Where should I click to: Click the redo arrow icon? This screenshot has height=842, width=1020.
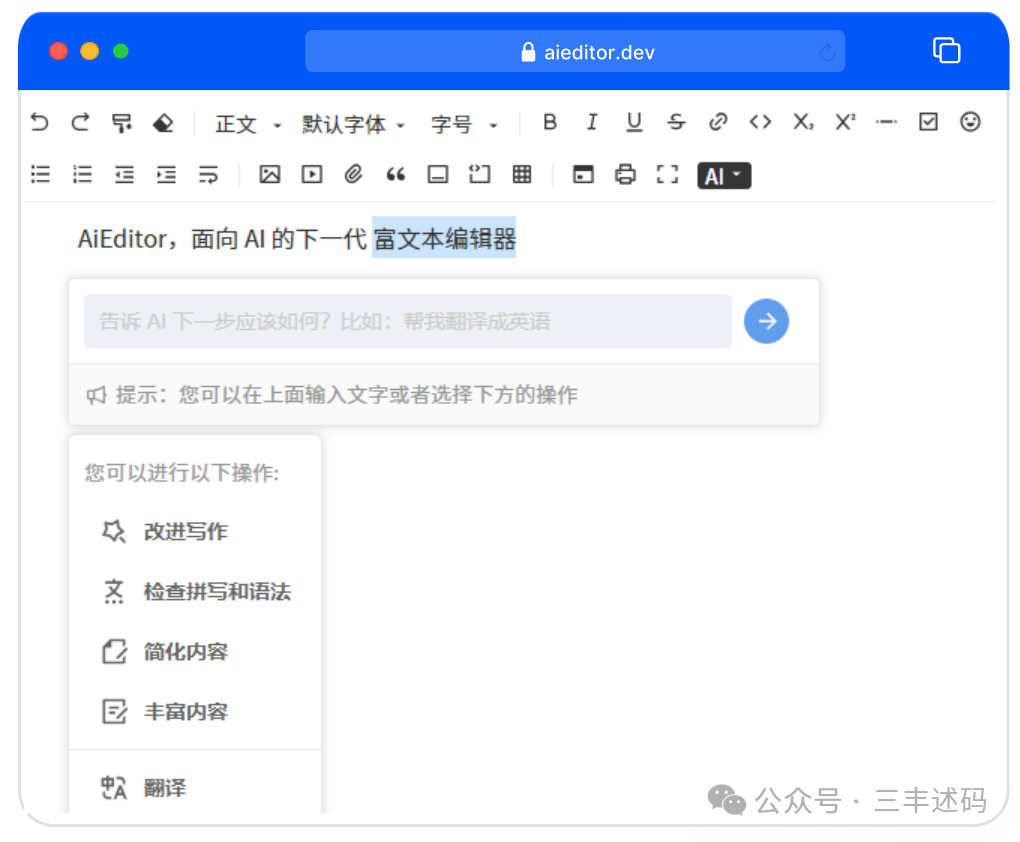pyautogui.click(x=81, y=122)
